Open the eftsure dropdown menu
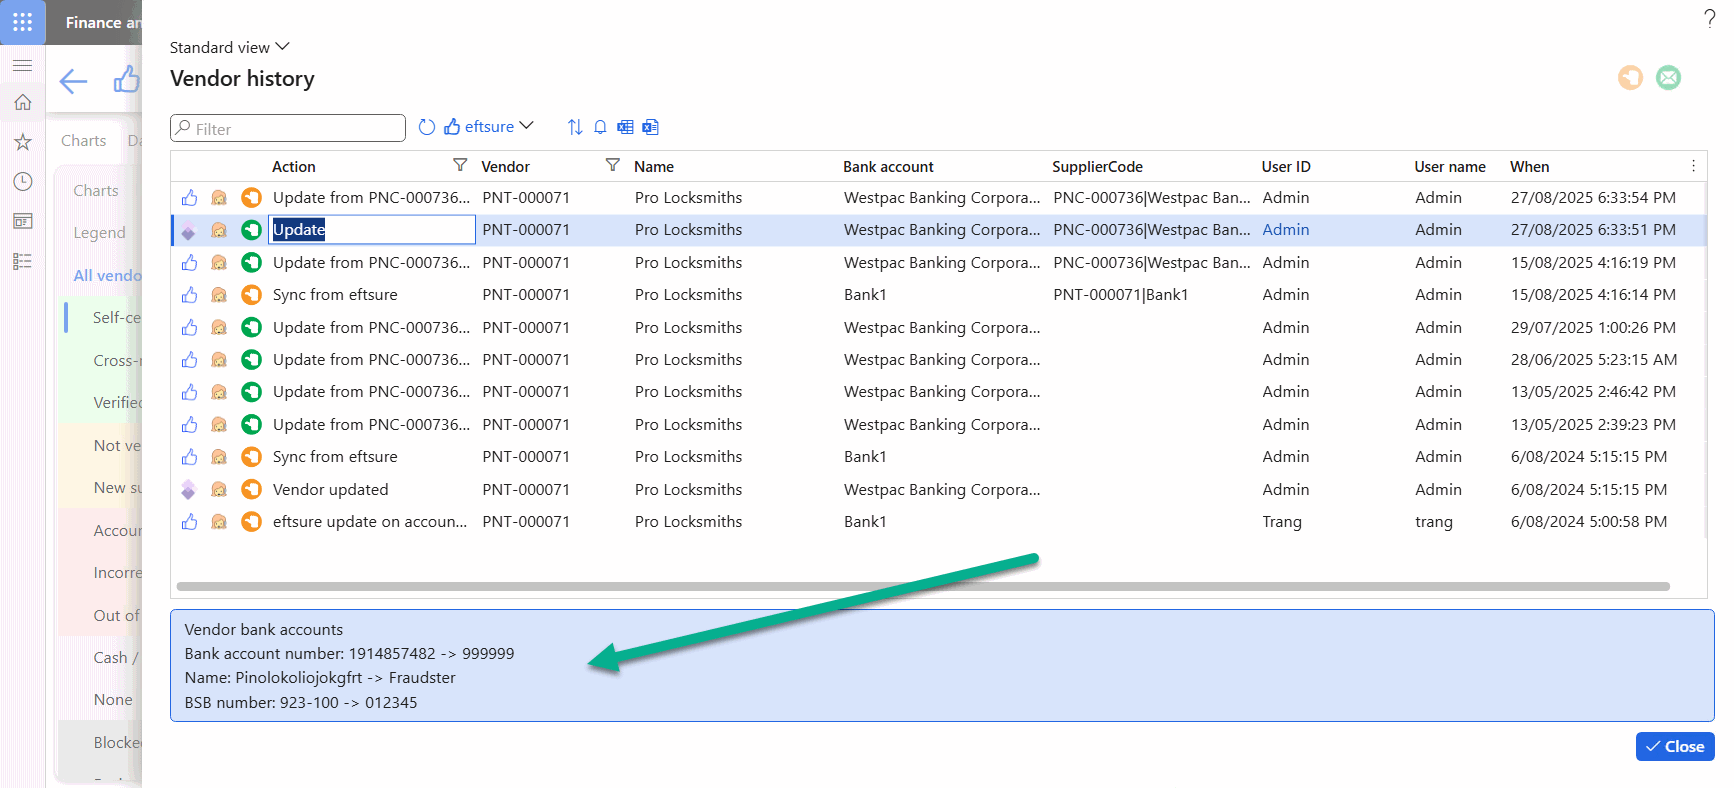Image resolution: width=1734 pixels, height=788 pixels. pyautogui.click(x=489, y=127)
